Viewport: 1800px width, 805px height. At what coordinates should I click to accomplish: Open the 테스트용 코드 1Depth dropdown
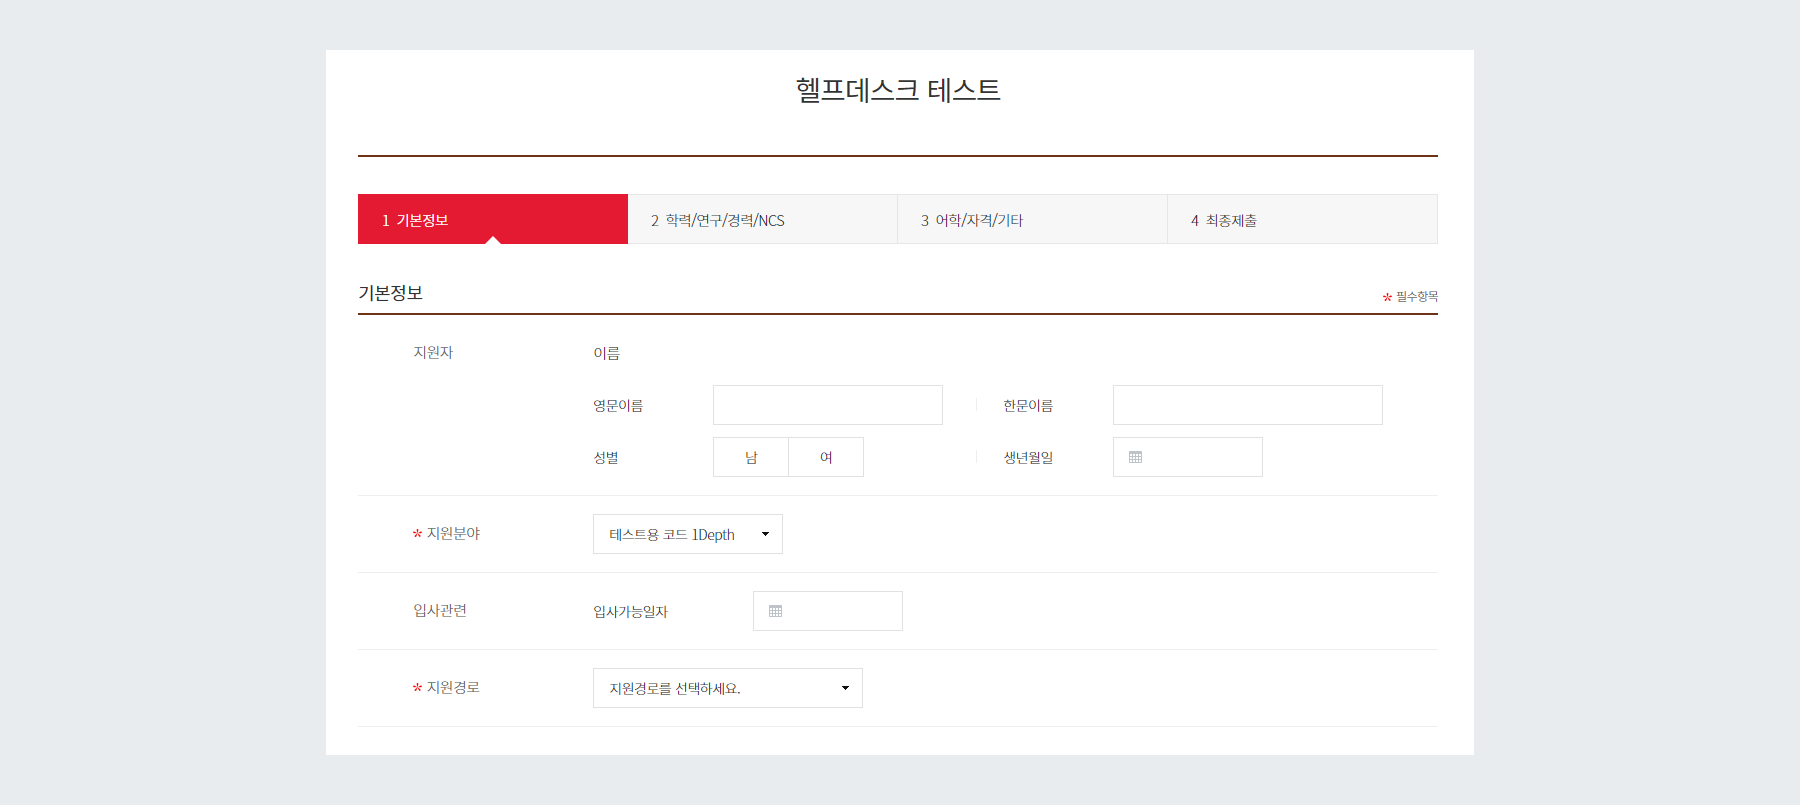pos(688,534)
